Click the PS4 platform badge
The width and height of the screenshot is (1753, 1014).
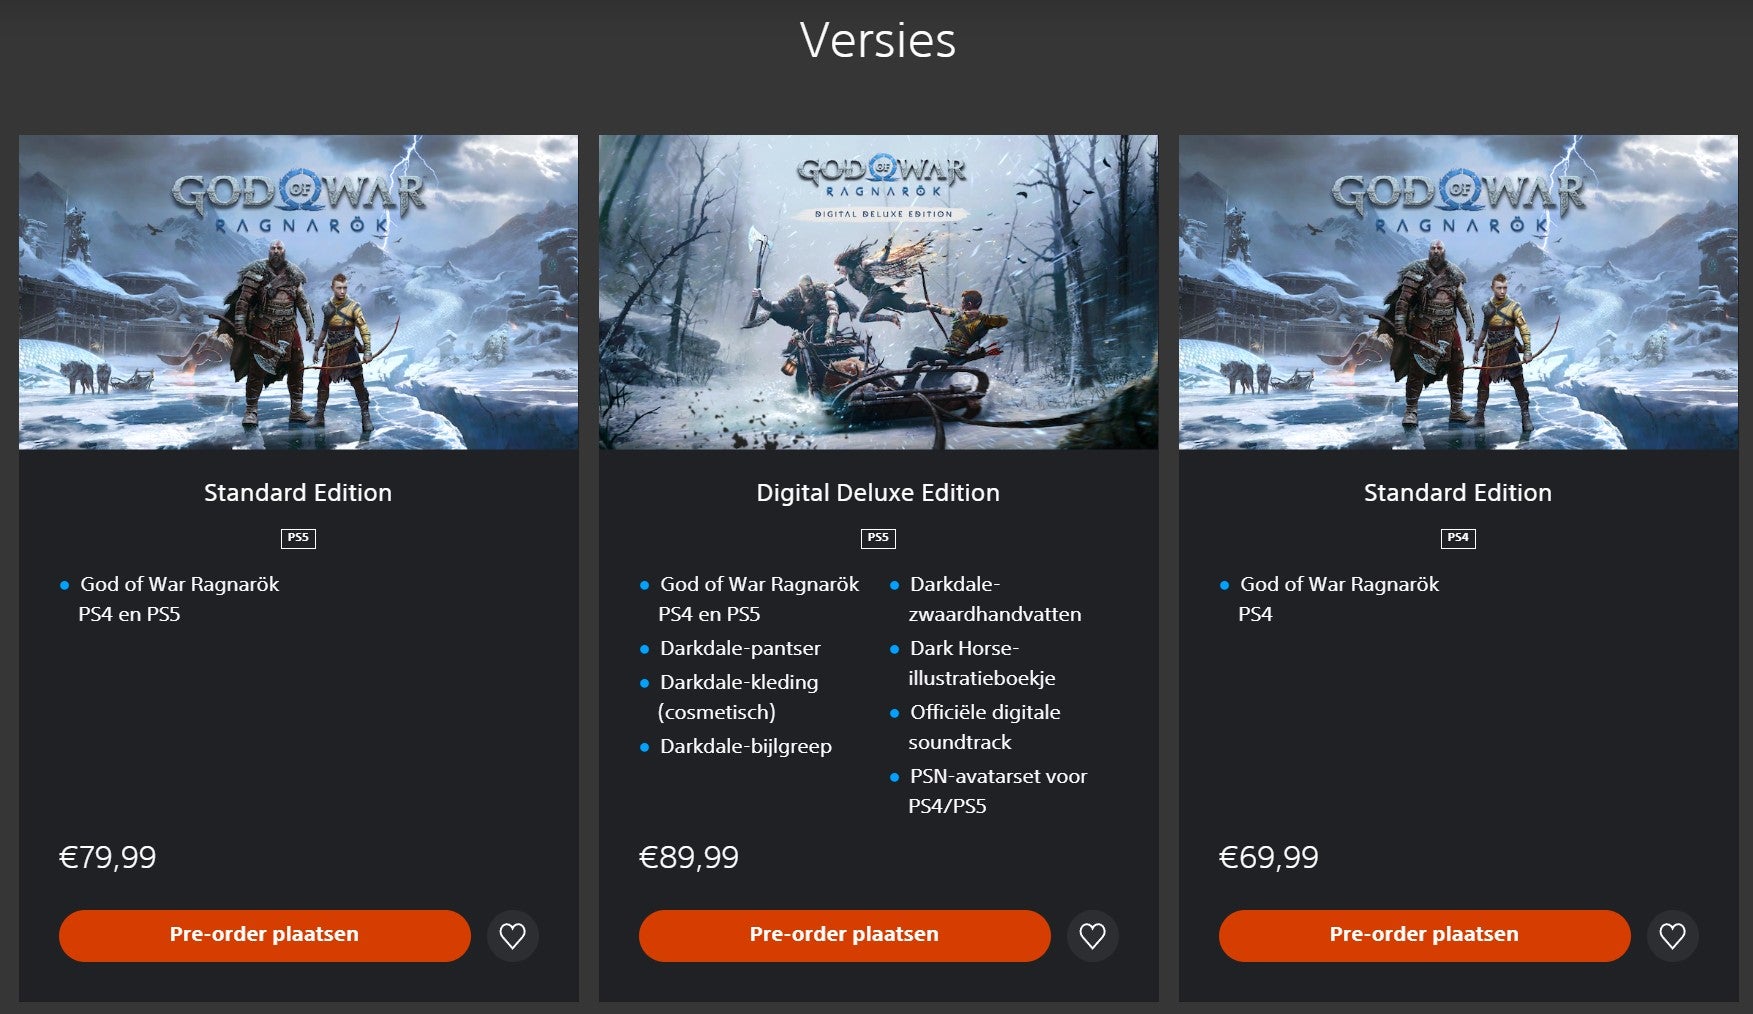1458,538
